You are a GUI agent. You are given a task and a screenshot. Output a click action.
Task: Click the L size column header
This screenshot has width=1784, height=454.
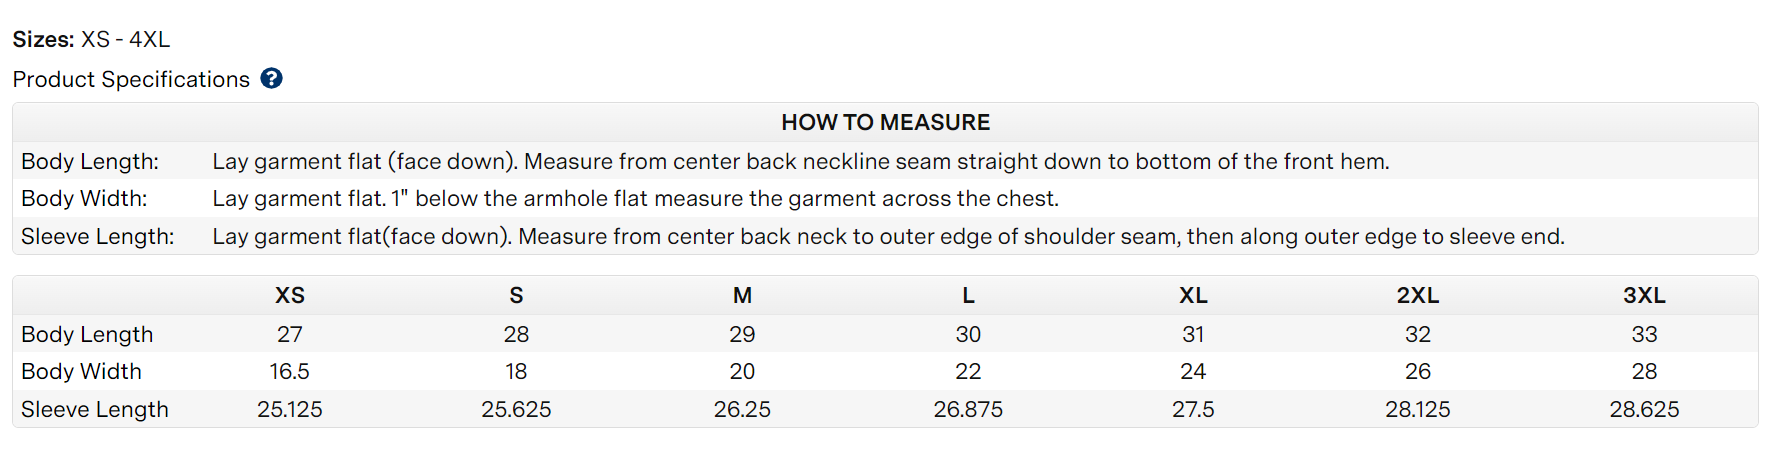click(968, 295)
